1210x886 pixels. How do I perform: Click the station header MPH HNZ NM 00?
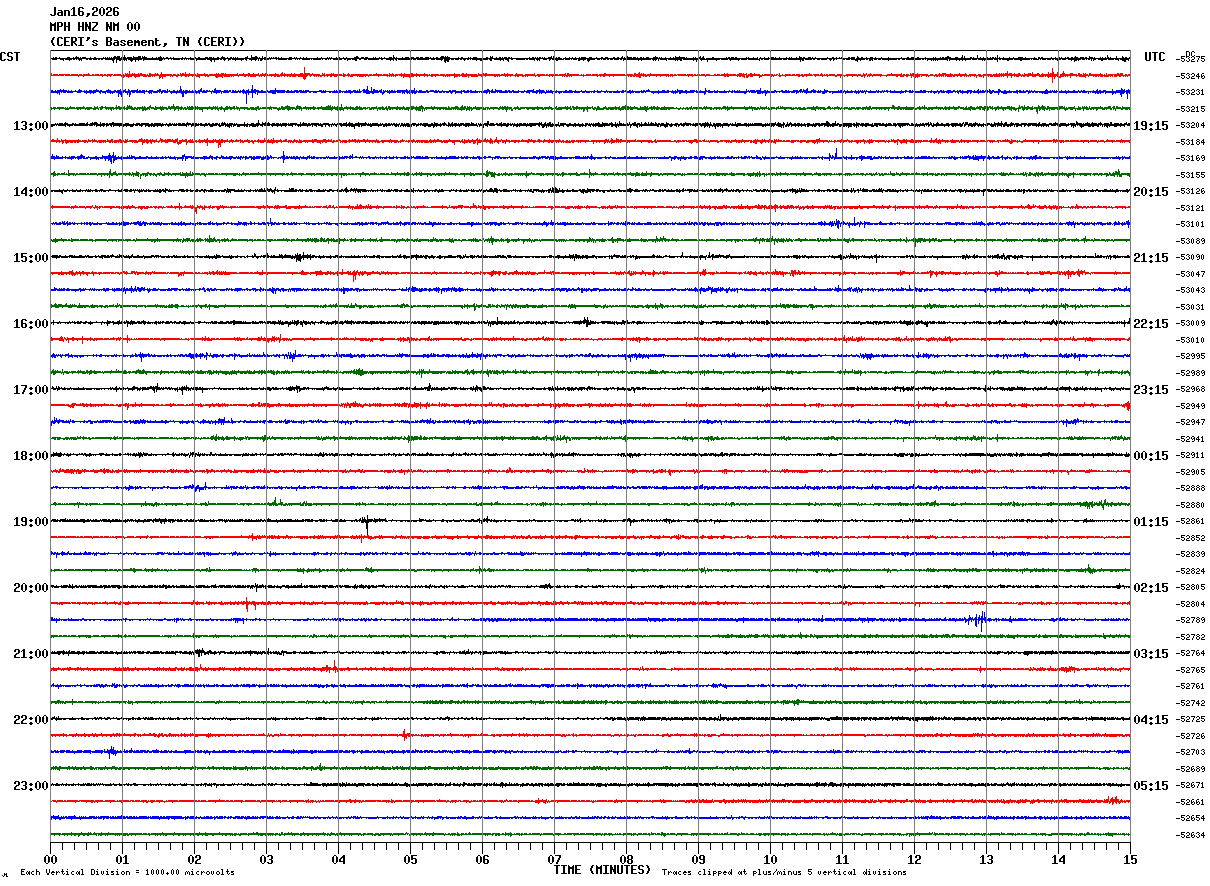[x=95, y=27]
